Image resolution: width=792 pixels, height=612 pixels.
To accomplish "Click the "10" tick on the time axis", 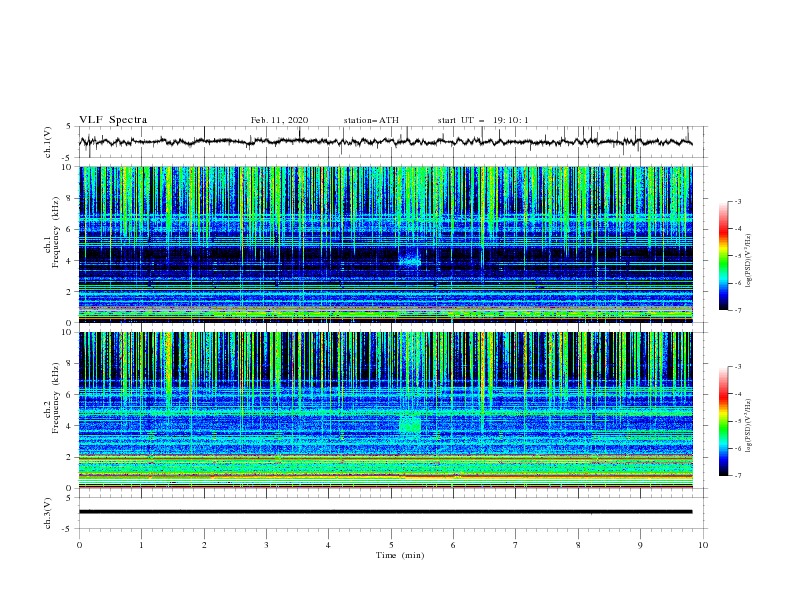I will click(x=703, y=545).
